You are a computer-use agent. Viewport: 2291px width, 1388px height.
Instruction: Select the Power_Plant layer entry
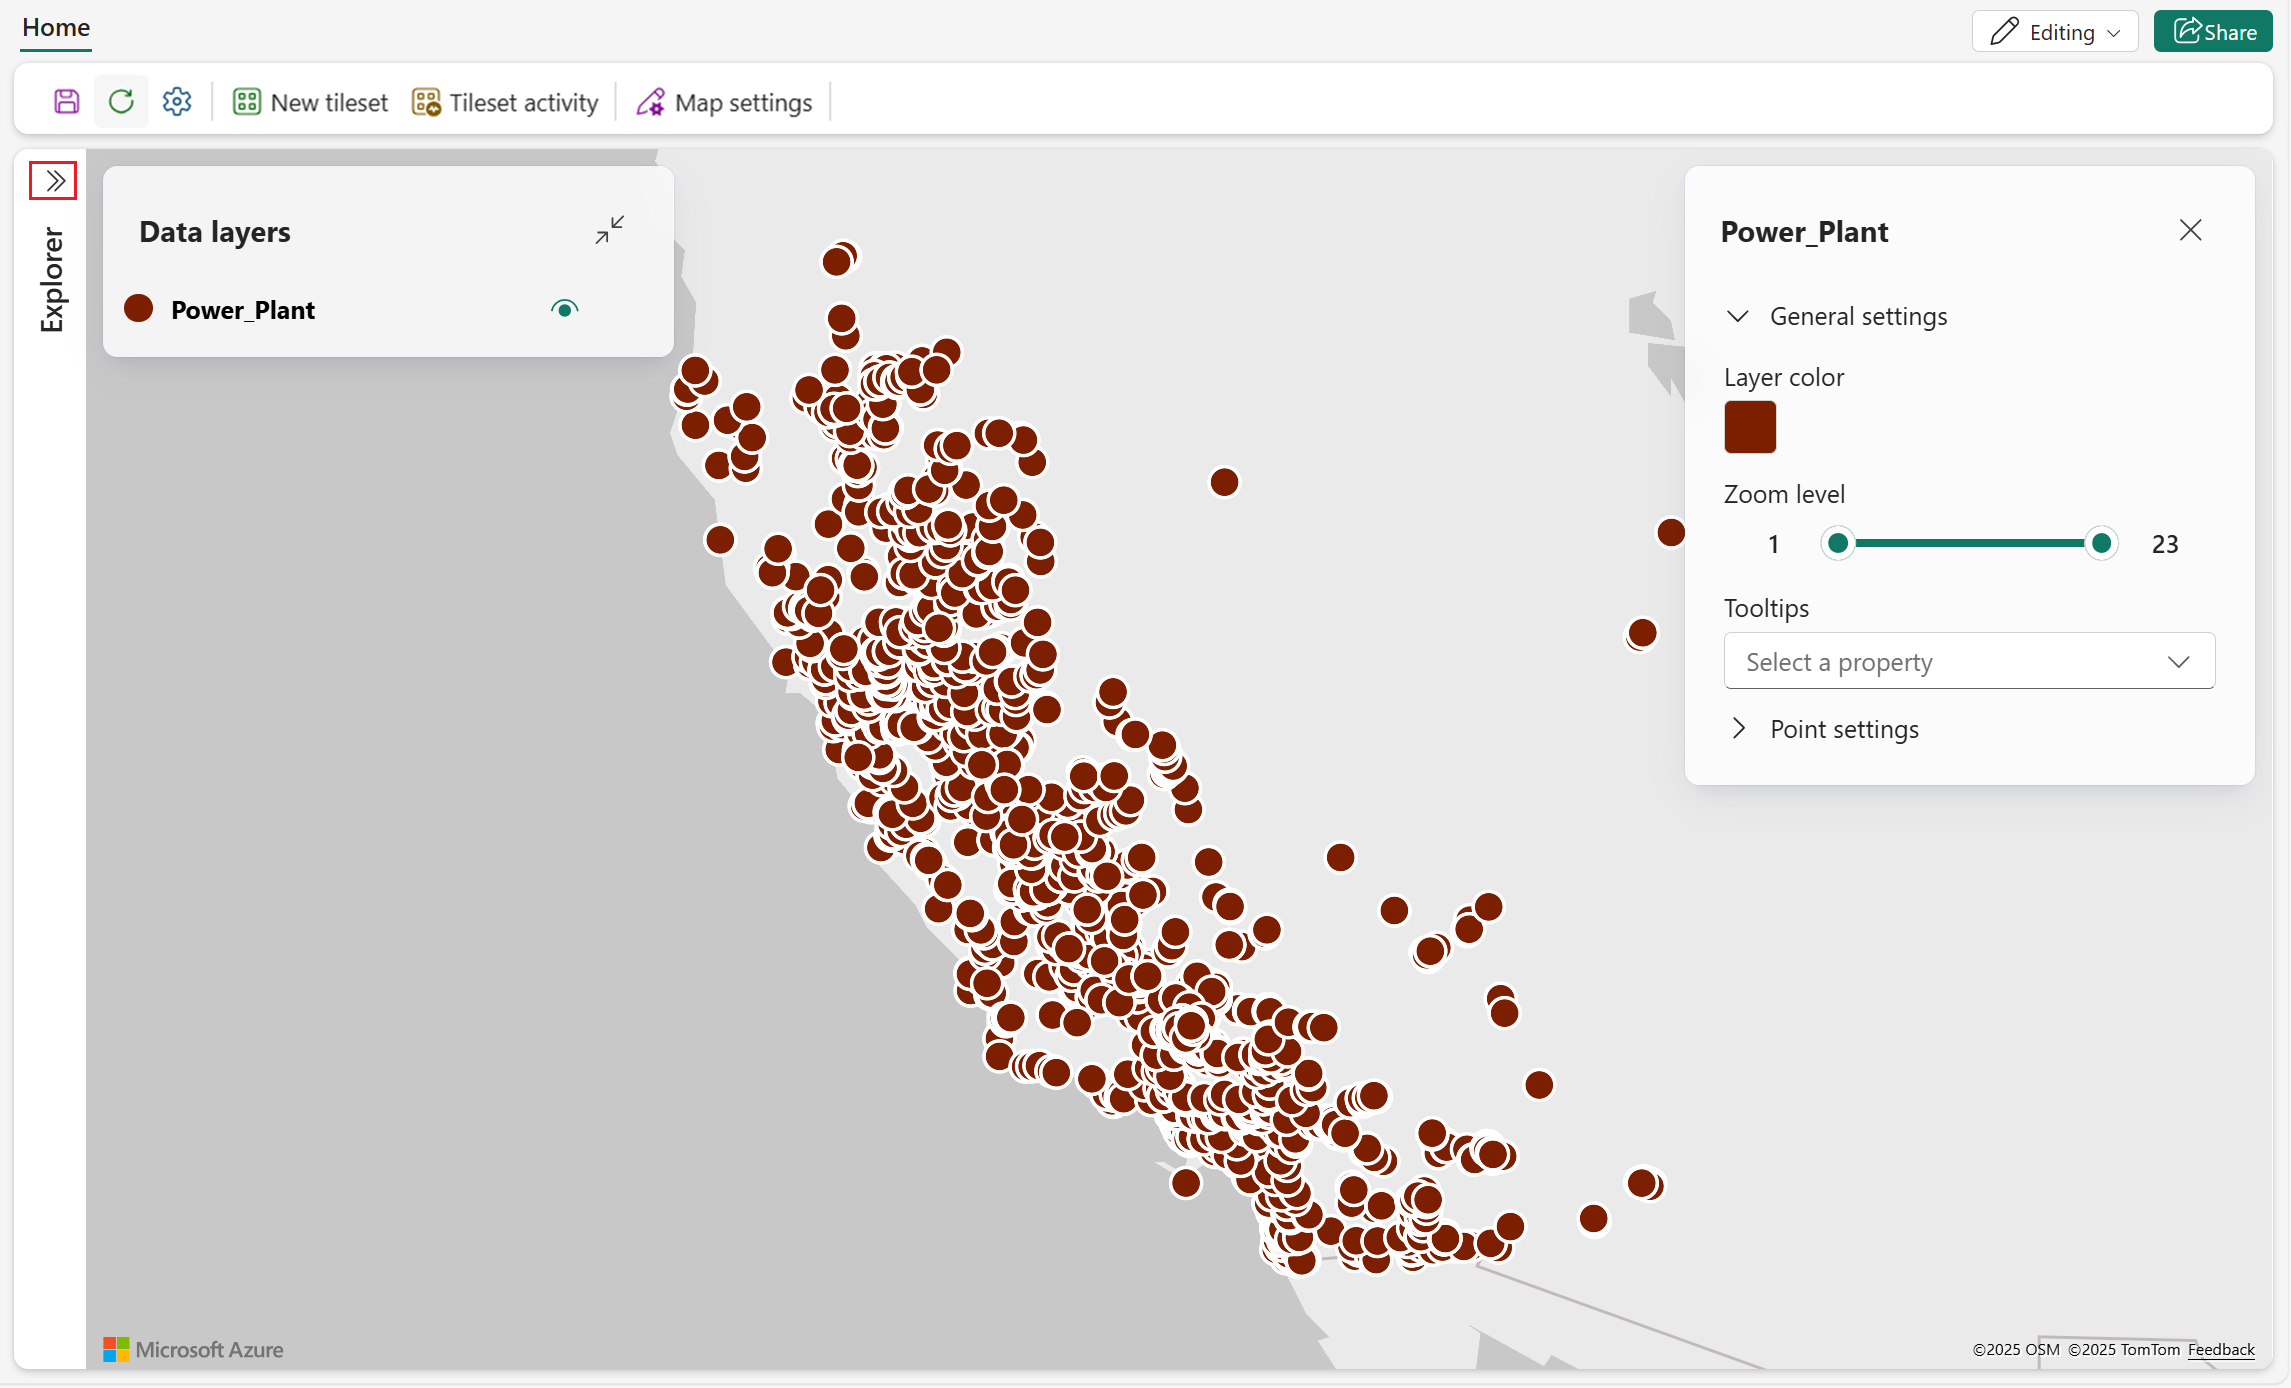pyautogui.click(x=243, y=310)
